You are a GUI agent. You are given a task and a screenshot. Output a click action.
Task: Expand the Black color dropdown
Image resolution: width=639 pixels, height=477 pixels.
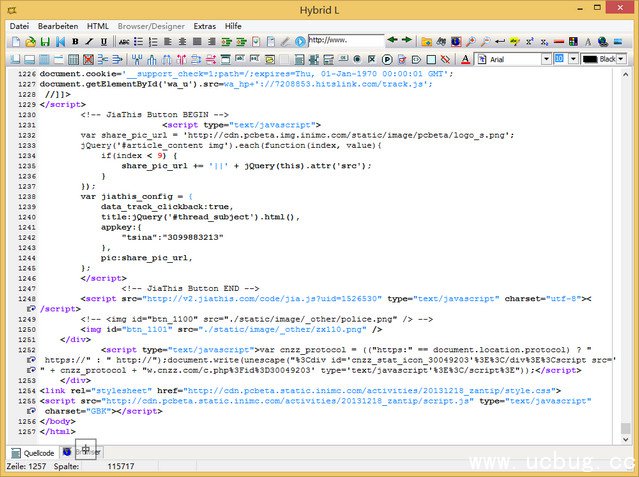(619, 59)
